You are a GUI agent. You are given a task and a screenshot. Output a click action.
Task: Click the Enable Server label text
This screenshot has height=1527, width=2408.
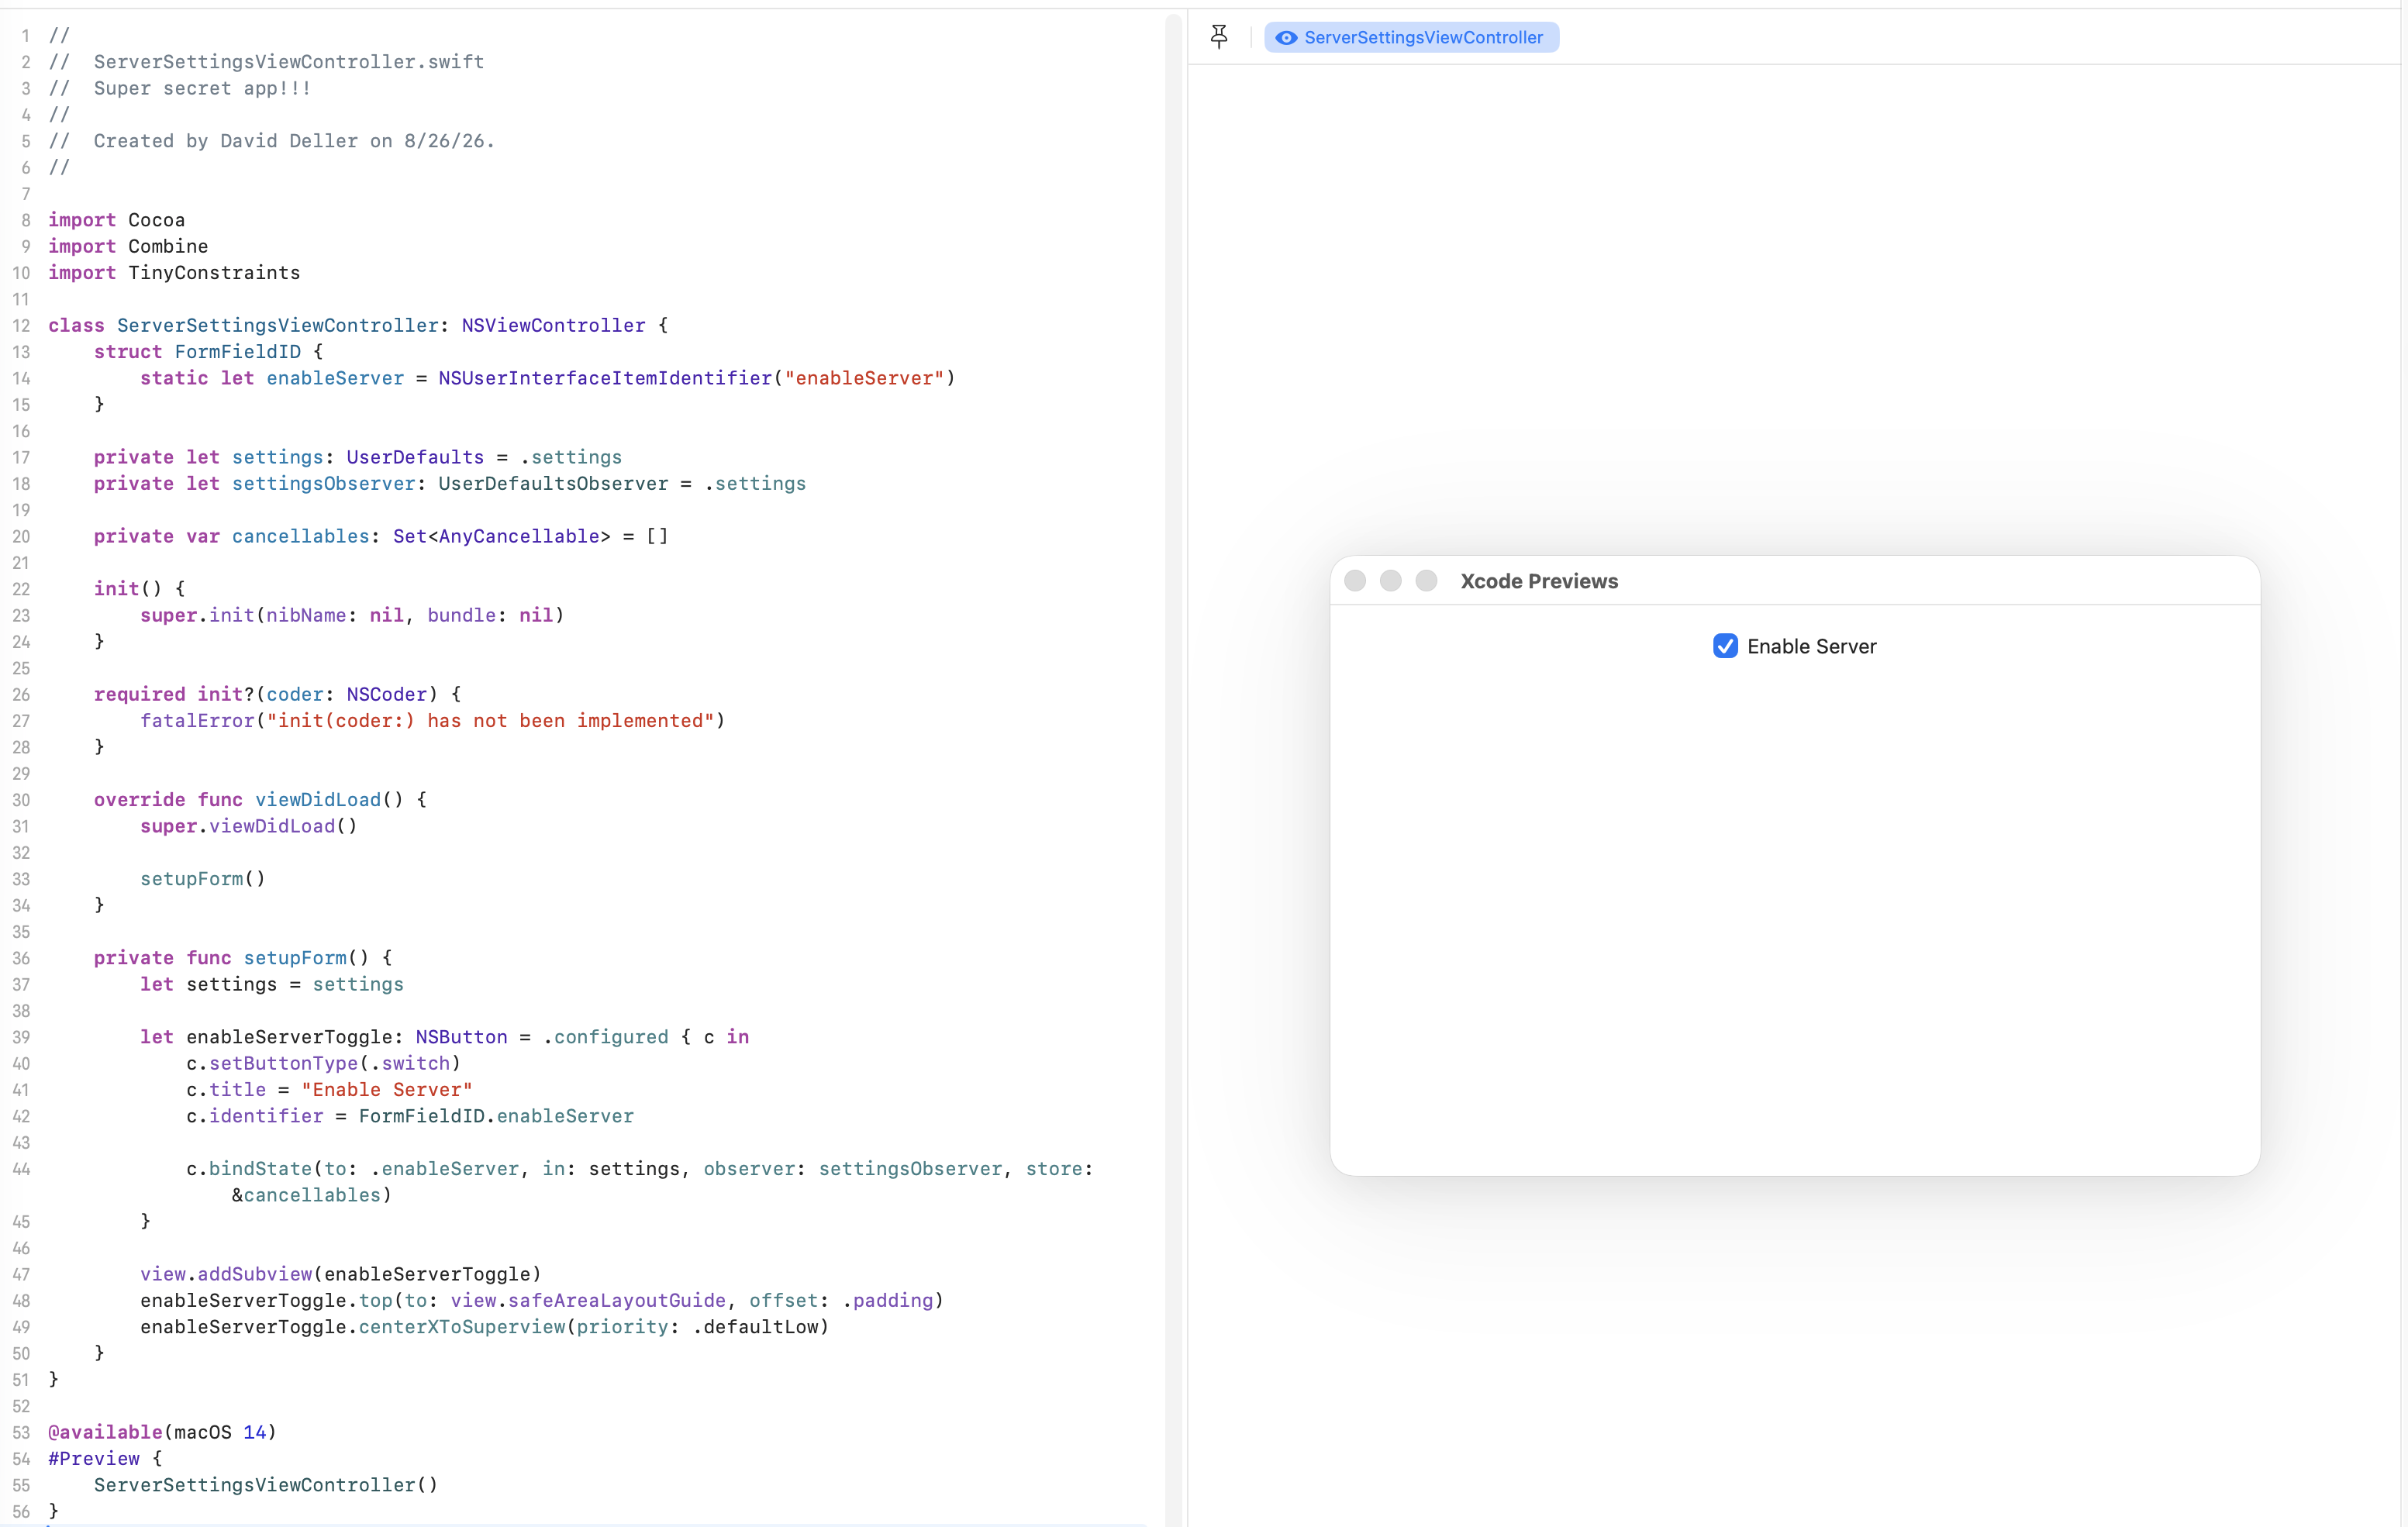point(1811,647)
